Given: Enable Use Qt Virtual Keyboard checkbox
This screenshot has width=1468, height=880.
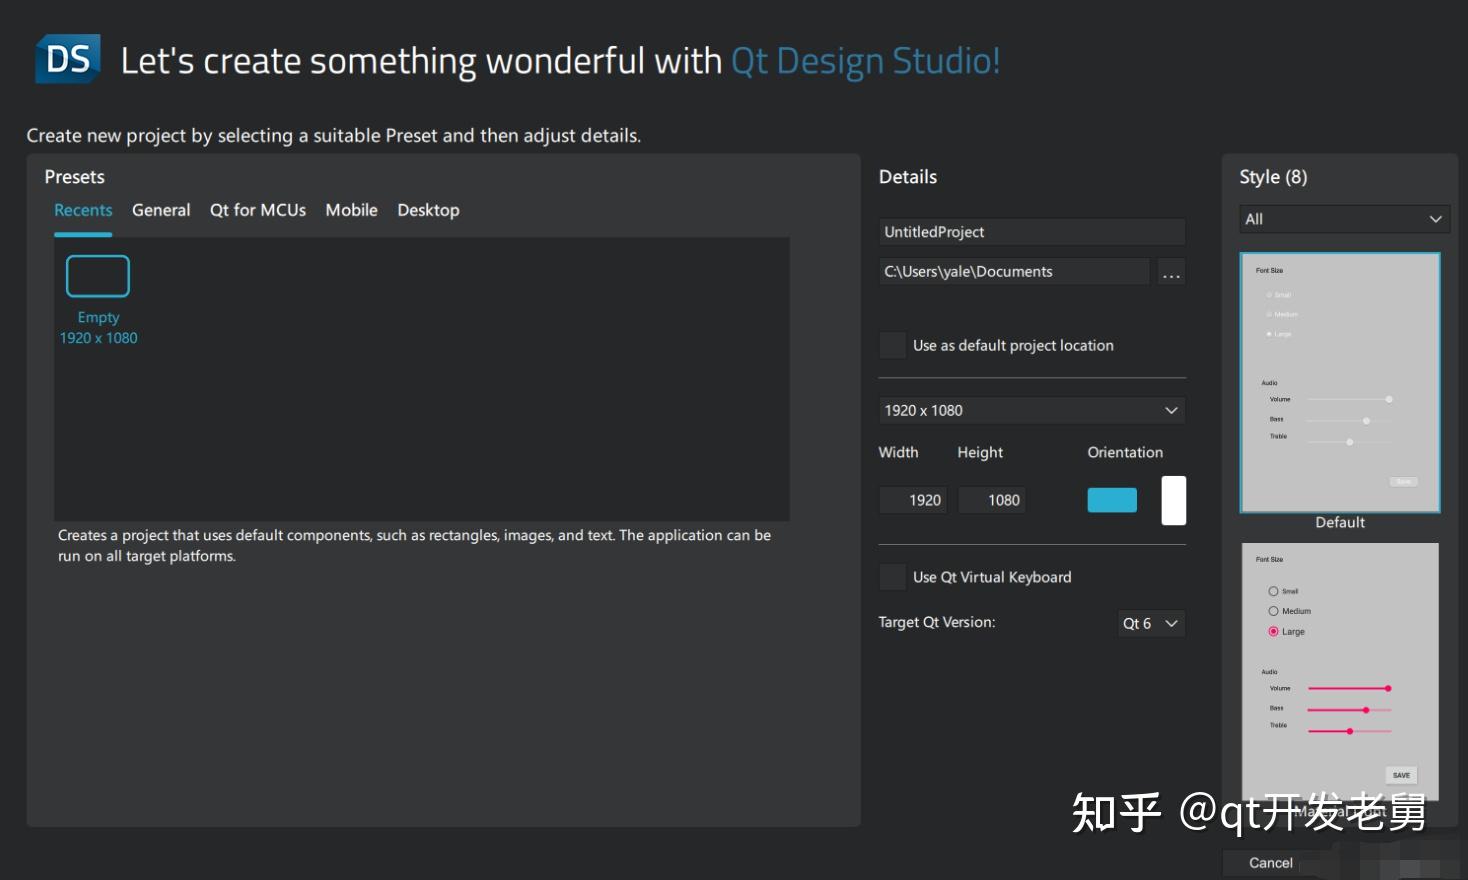Looking at the screenshot, I should tap(892, 577).
